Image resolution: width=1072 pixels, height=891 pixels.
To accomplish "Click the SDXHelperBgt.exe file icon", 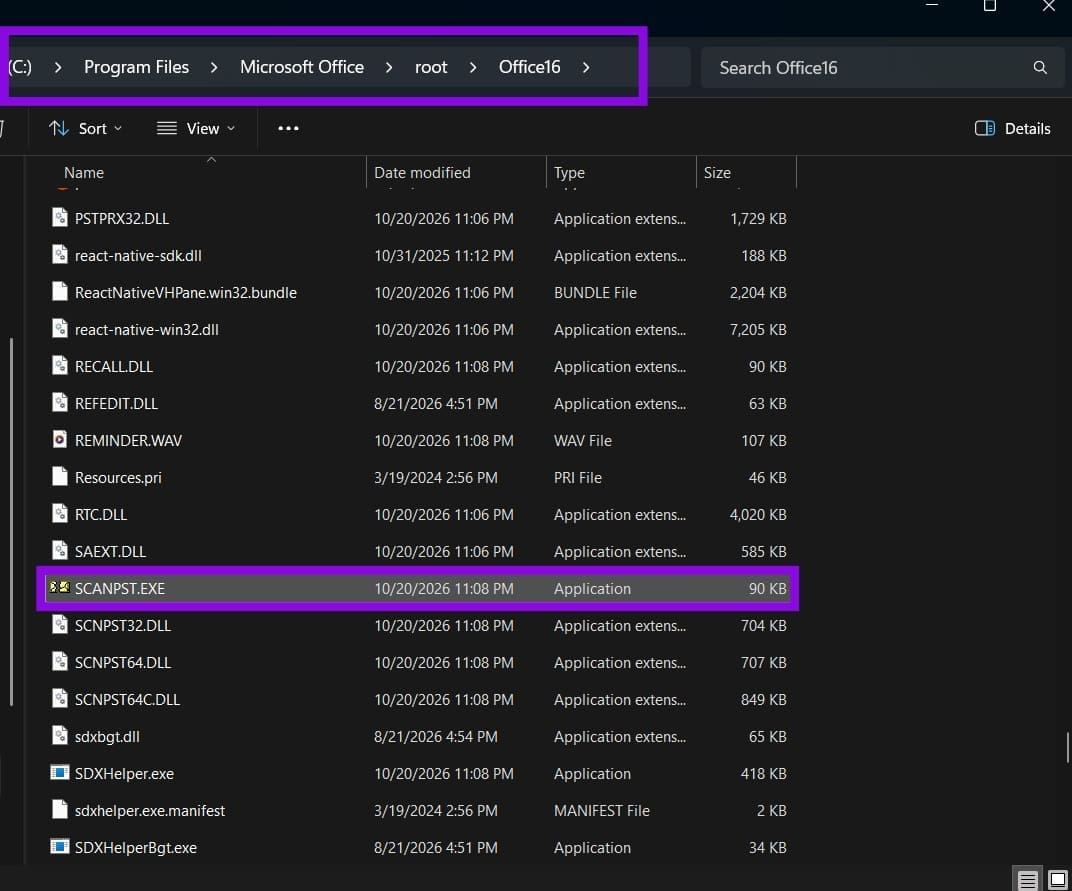I will click(59, 847).
